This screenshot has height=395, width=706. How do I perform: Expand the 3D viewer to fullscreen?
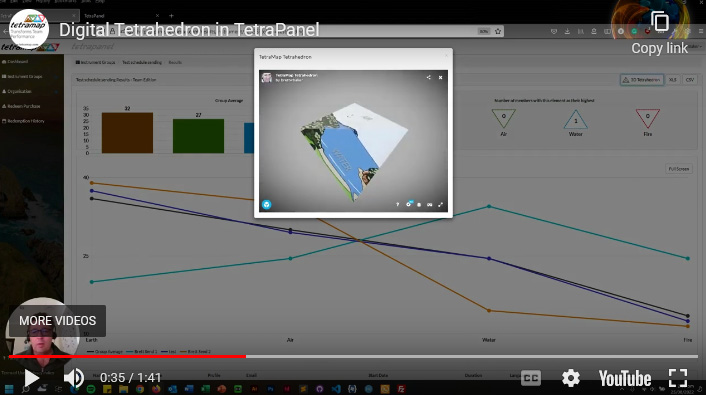440,204
